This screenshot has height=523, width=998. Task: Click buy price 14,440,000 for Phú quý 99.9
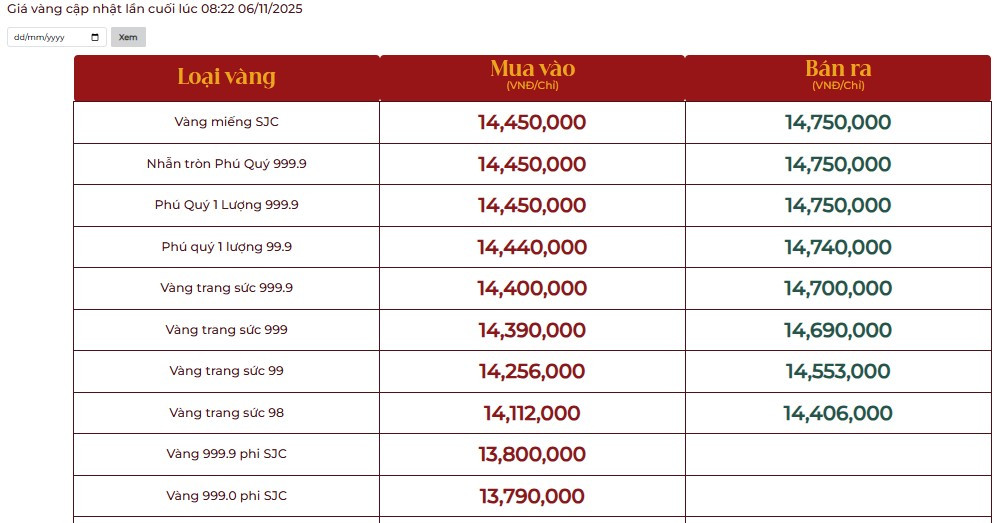pos(532,247)
